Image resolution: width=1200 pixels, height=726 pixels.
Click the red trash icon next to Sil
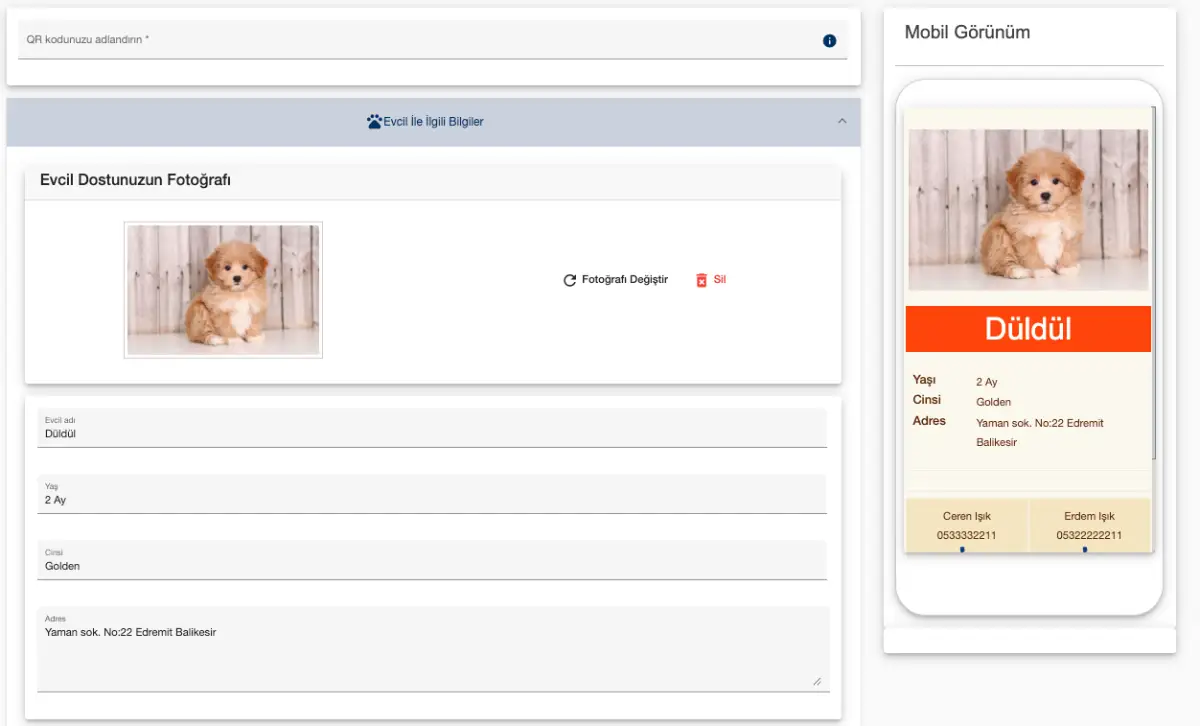click(701, 280)
